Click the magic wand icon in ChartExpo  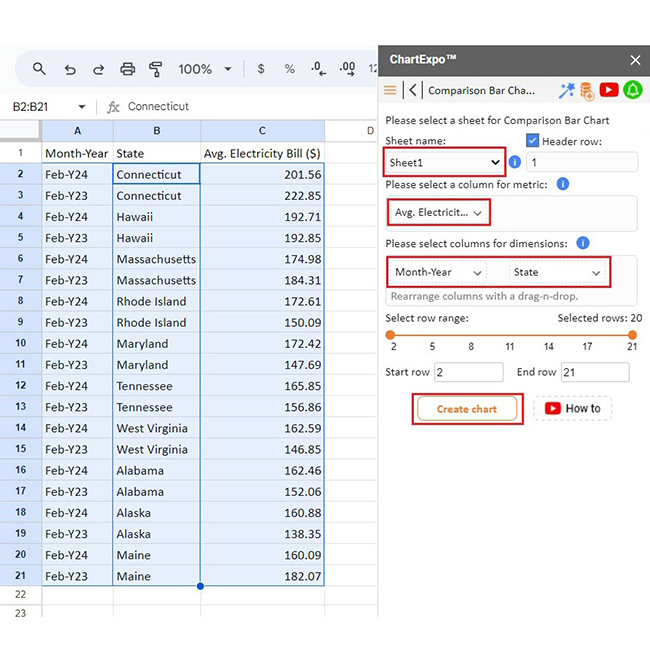click(x=567, y=90)
